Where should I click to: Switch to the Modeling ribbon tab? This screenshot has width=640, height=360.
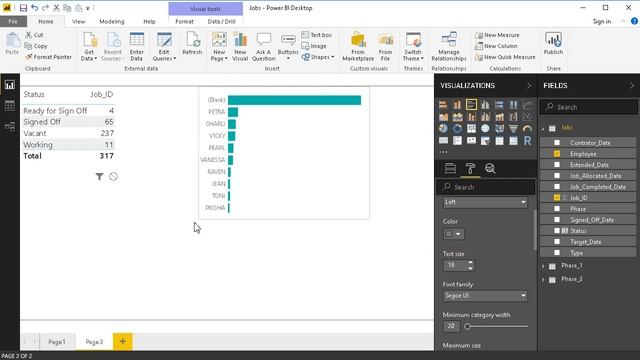[x=111, y=21]
